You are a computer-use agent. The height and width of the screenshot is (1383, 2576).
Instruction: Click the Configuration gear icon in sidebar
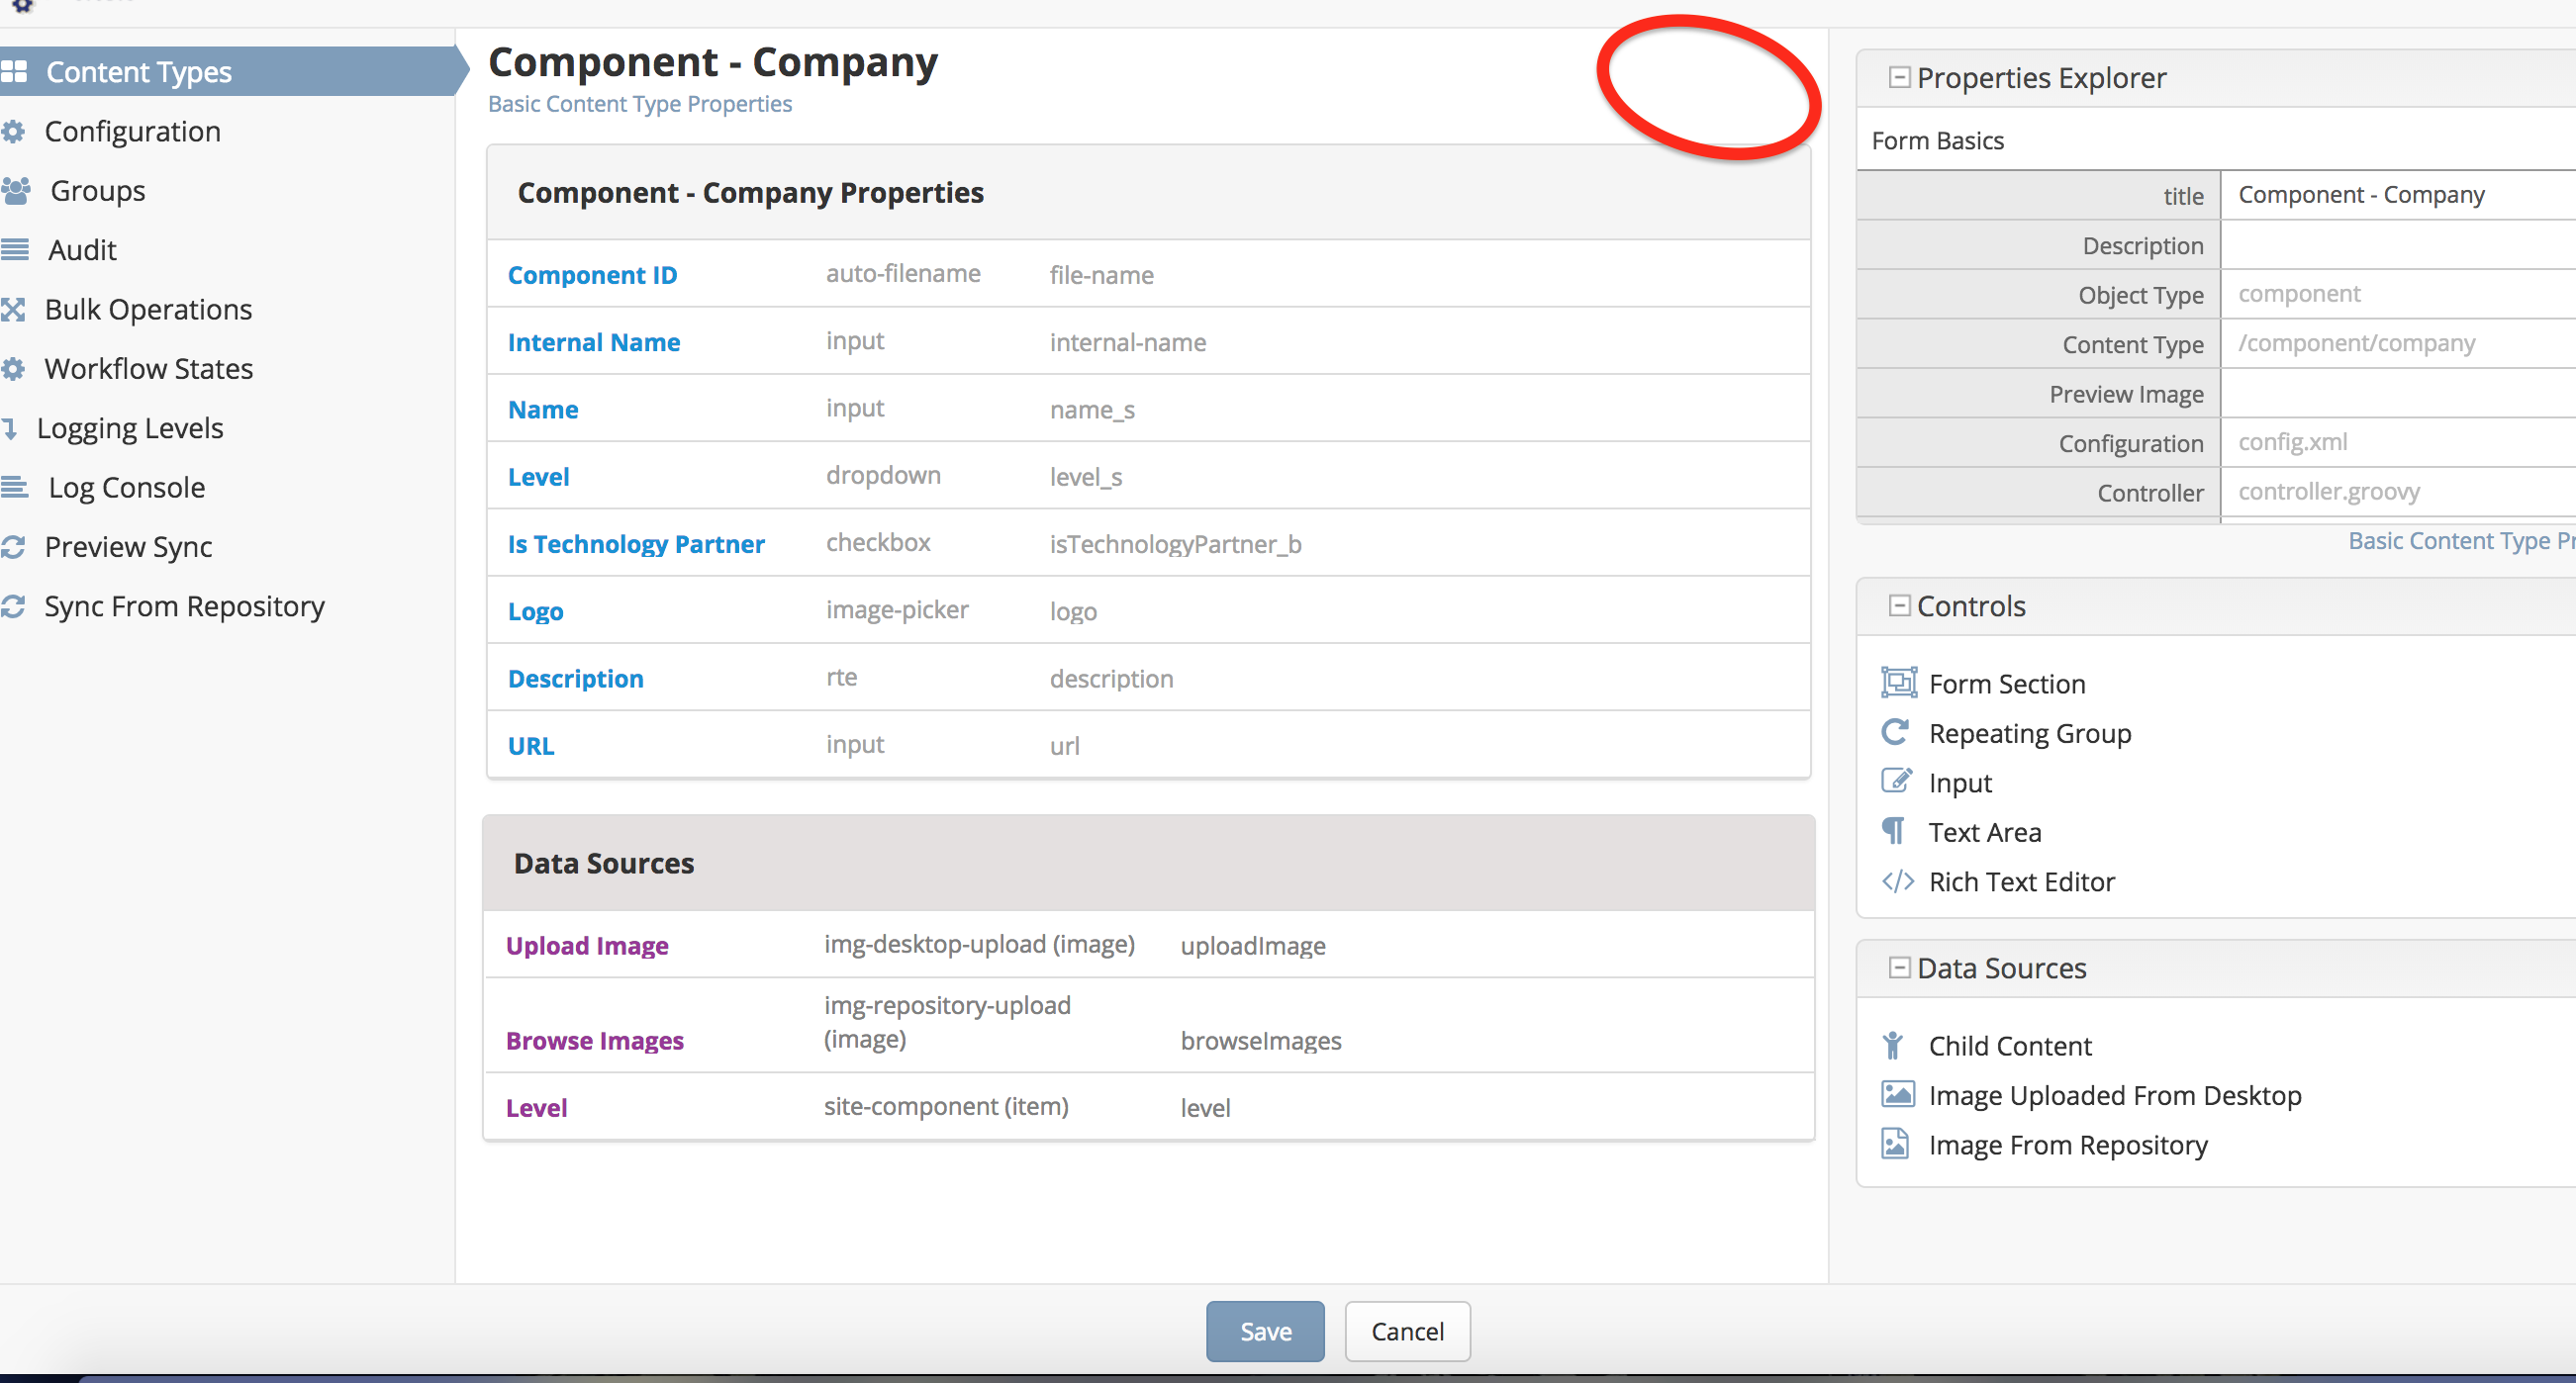(x=12, y=131)
